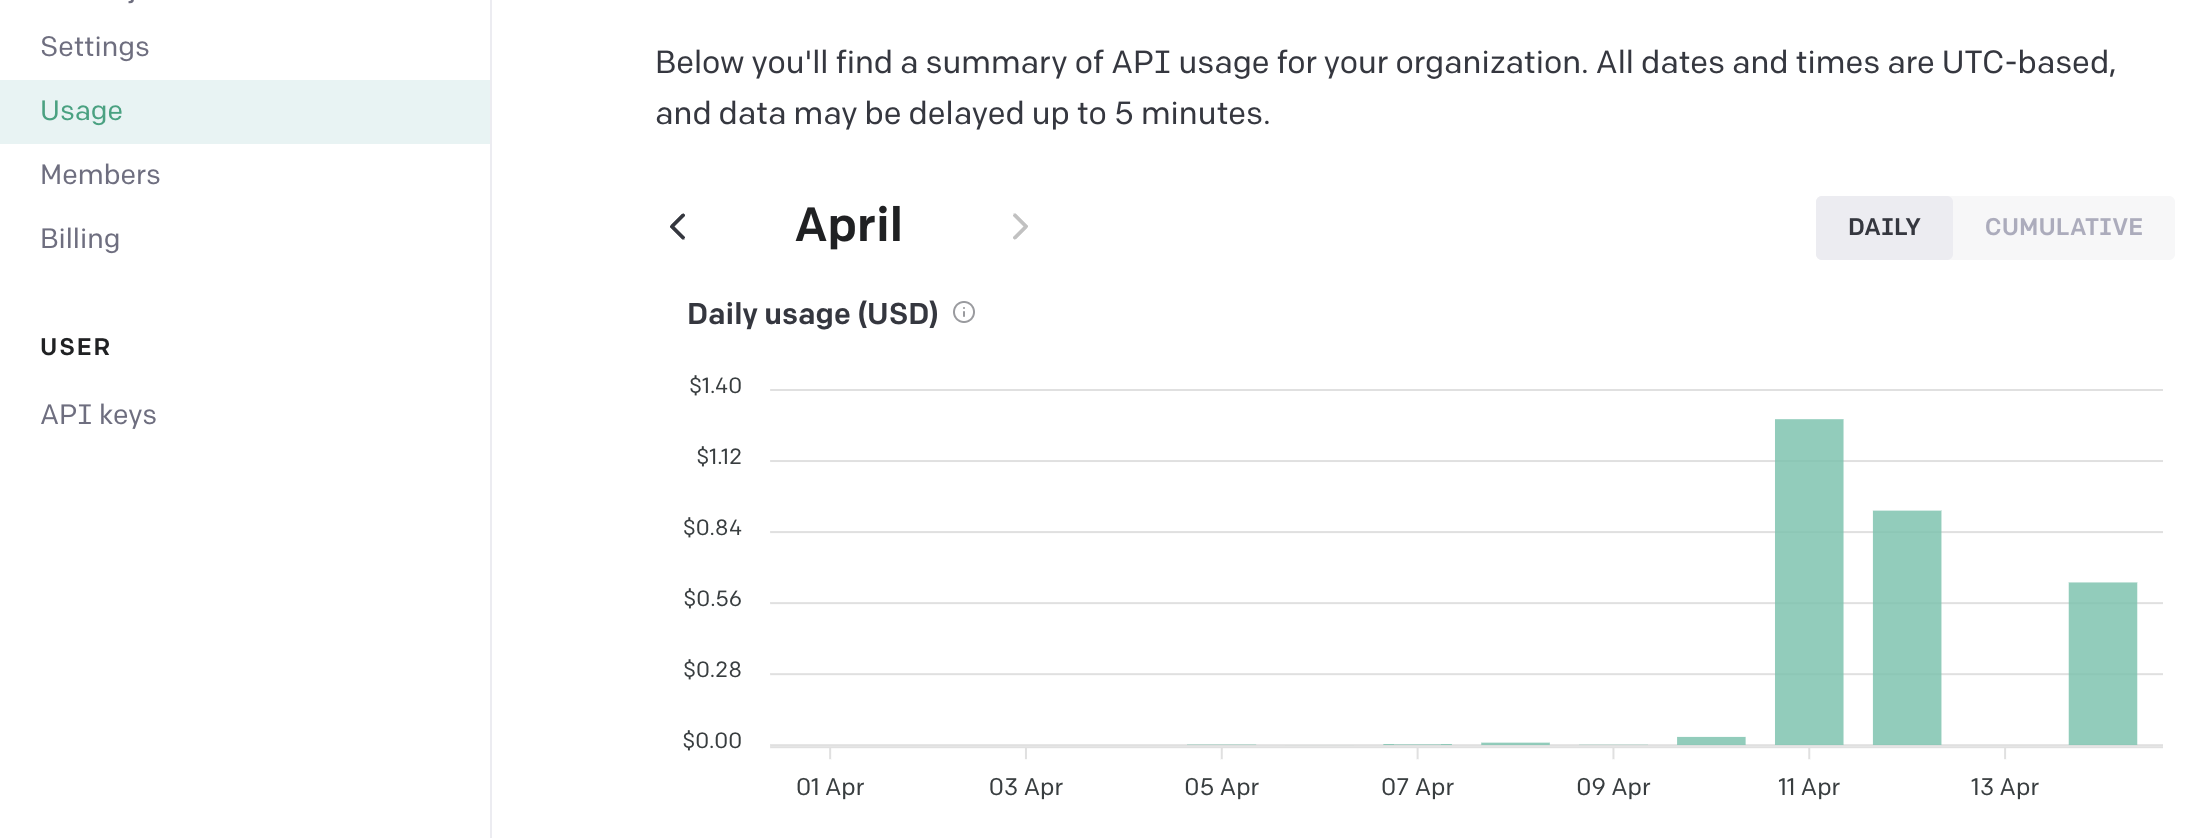
Task: Click the 01 Apr axis label
Action: pos(829,787)
